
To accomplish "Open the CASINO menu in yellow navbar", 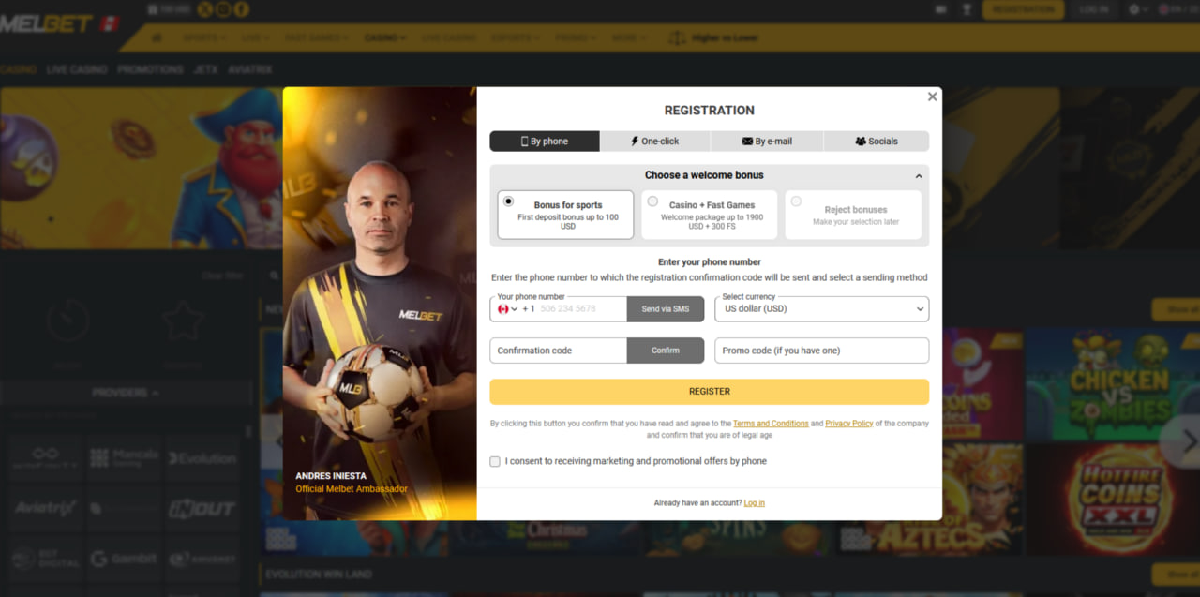I will [385, 38].
